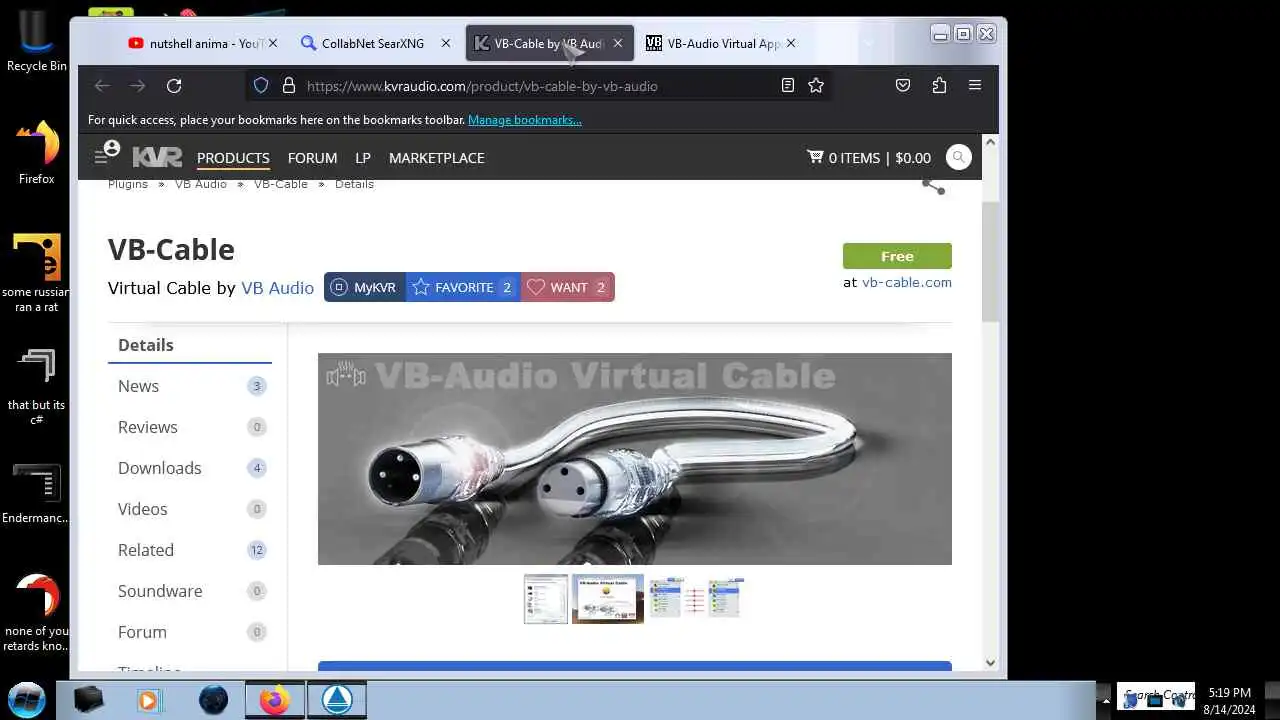The height and width of the screenshot is (720, 1280).
Task: Click the padlock site info icon
Action: click(x=289, y=86)
